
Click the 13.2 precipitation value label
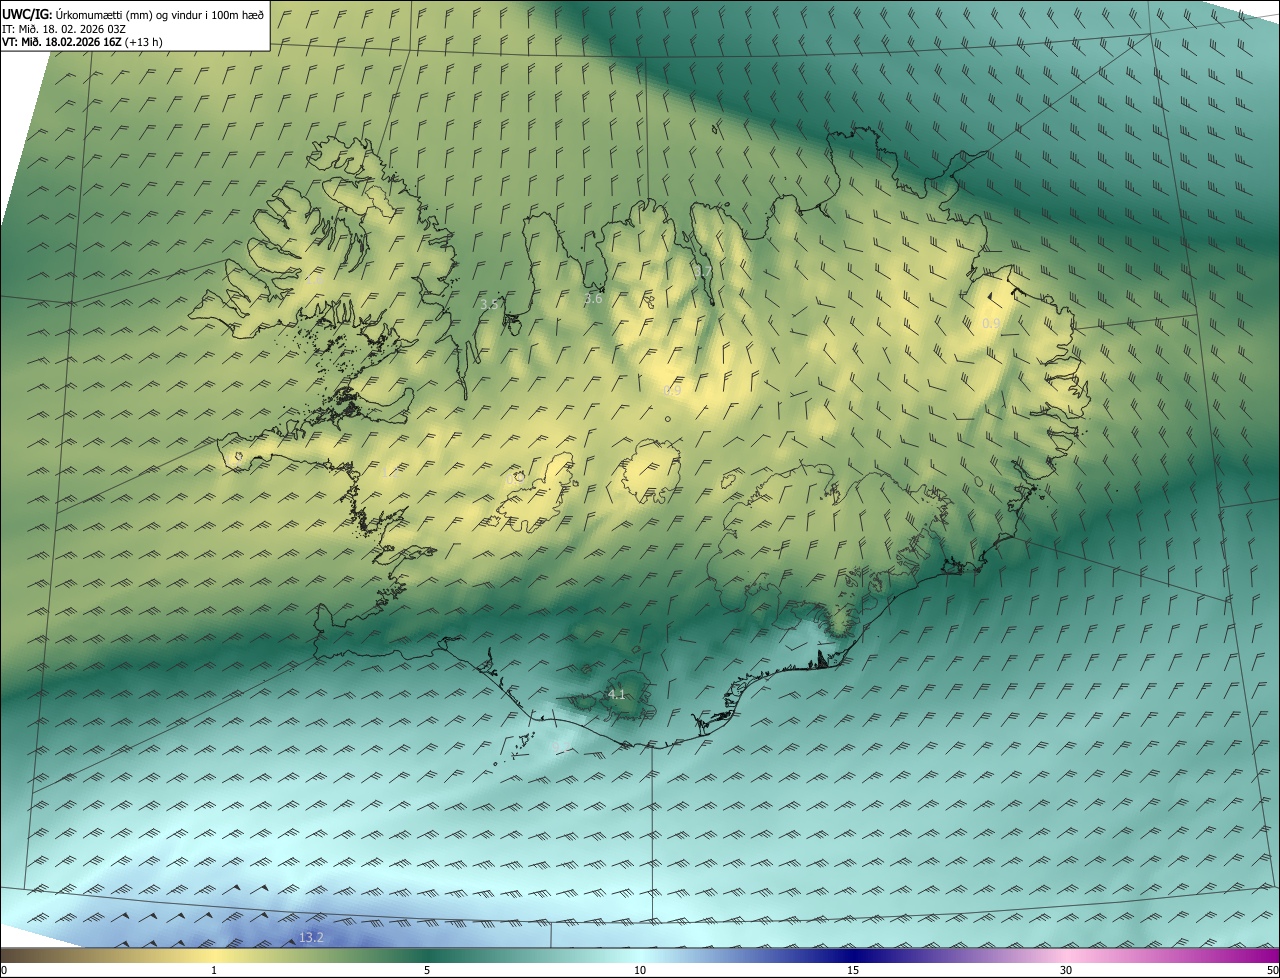click(312, 937)
